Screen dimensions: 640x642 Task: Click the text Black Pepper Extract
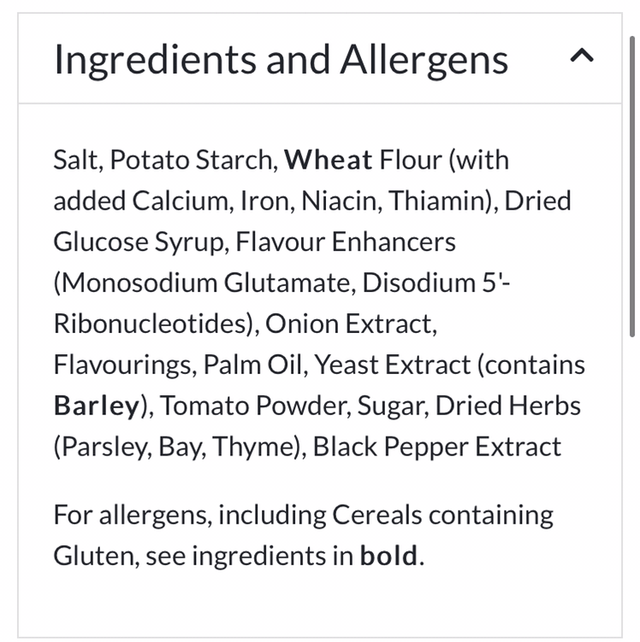(437, 447)
